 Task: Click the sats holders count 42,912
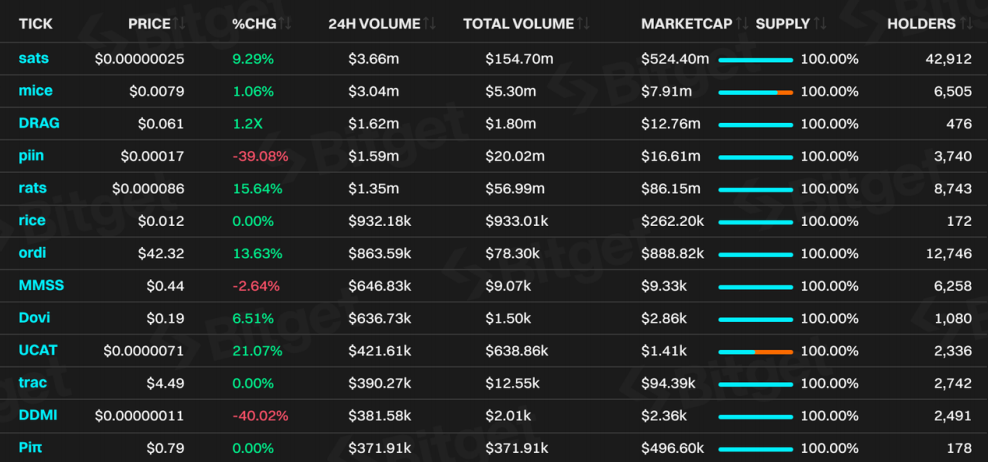tap(948, 59)
